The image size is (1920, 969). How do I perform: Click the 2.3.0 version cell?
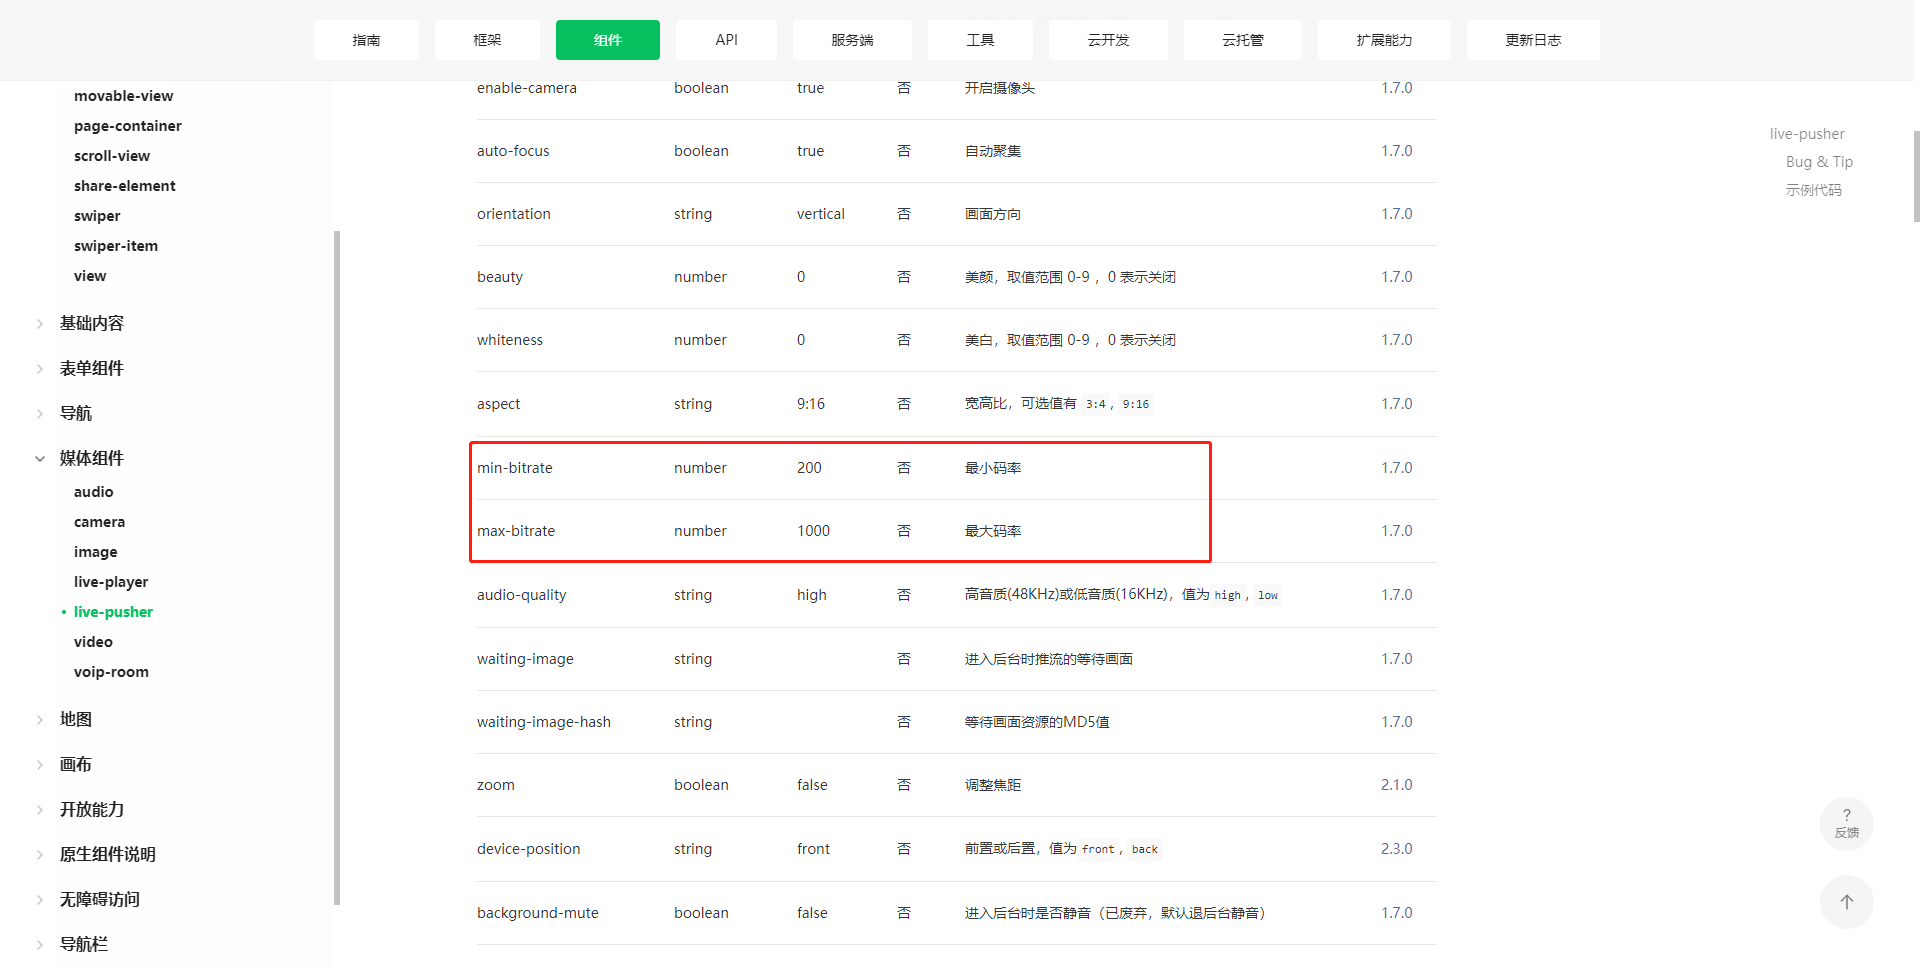click(1397, 849)
